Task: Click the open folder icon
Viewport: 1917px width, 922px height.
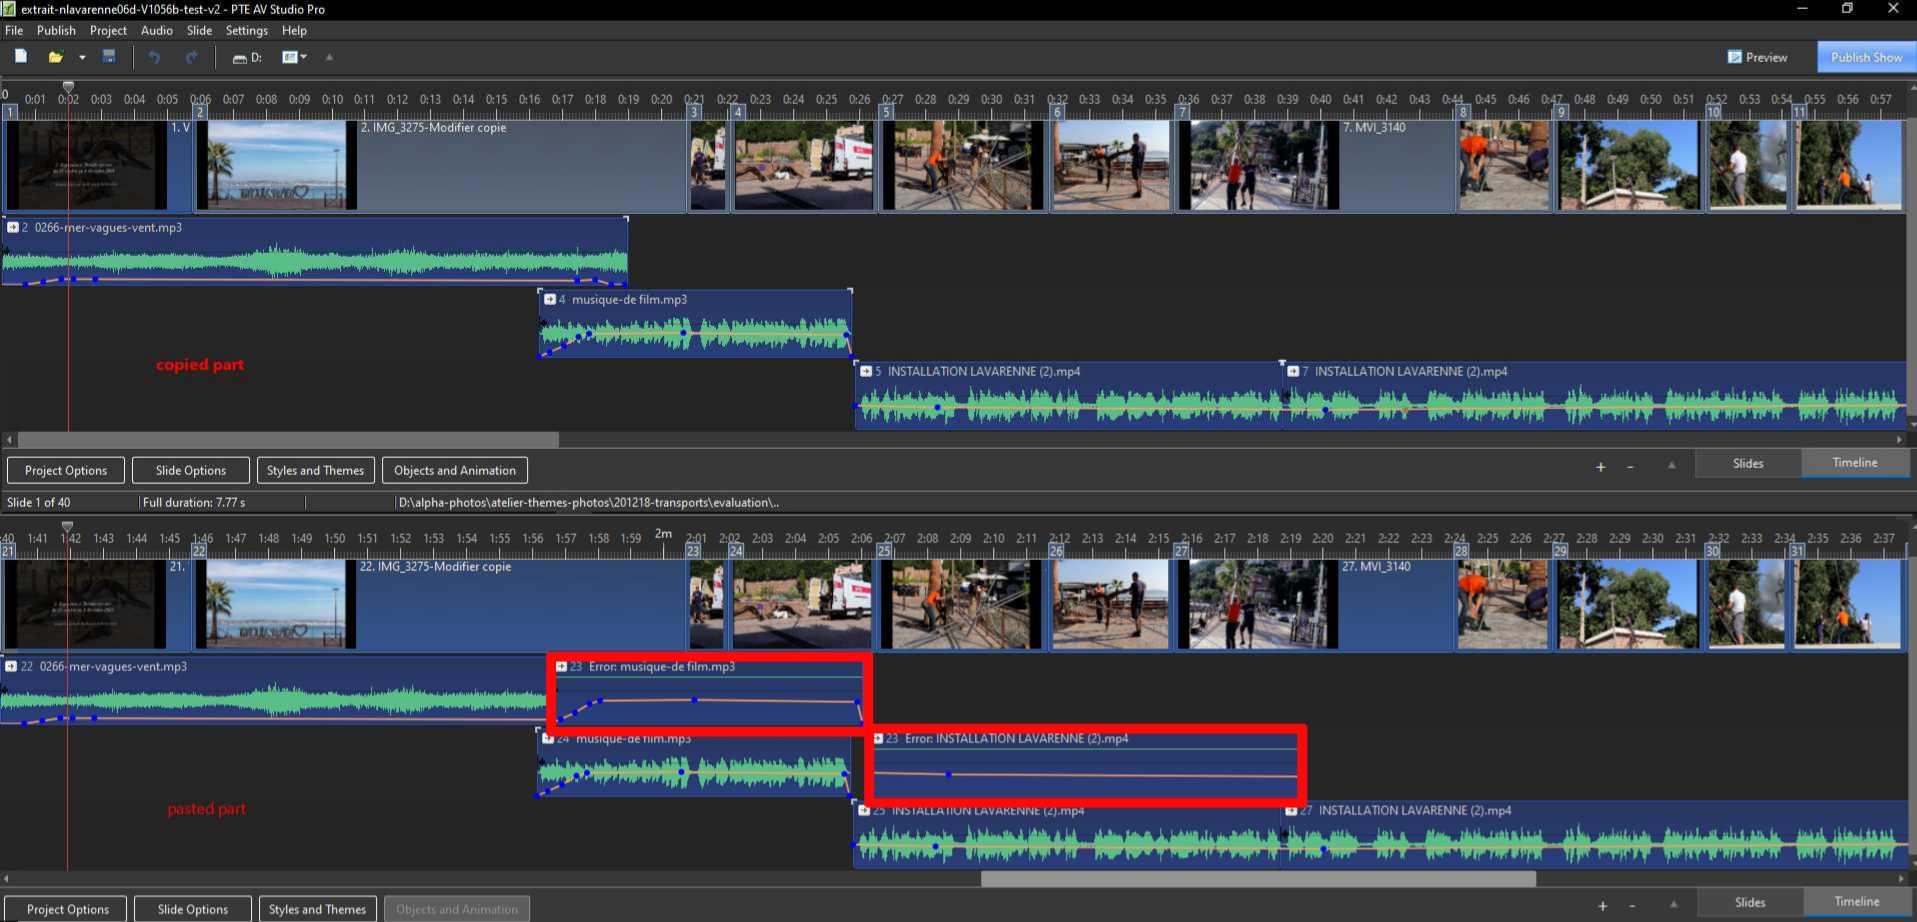Action: [56, 57]
